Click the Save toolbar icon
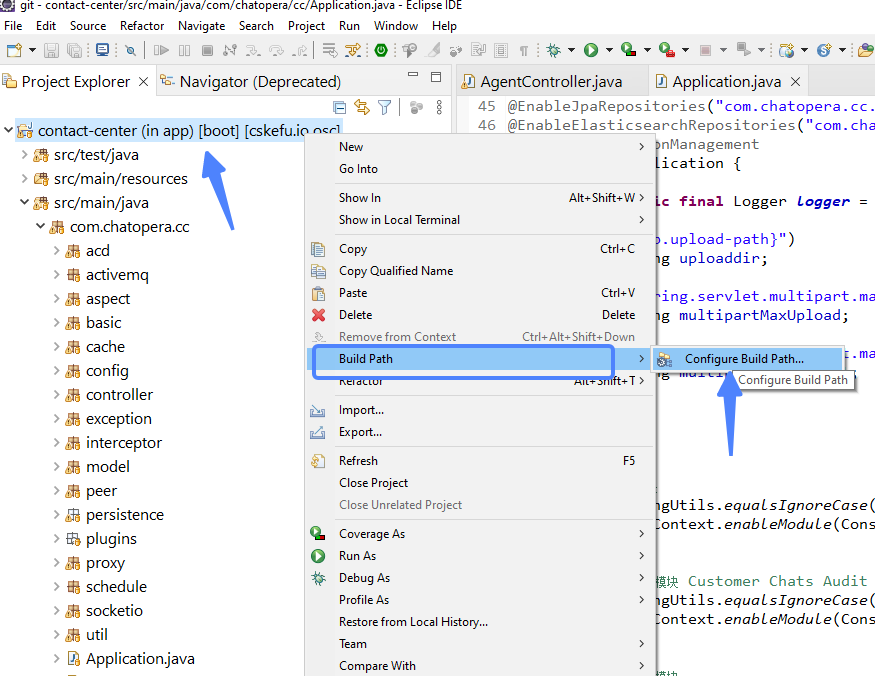The height and width of the screenshot is (676, 875). click(51, 50)
